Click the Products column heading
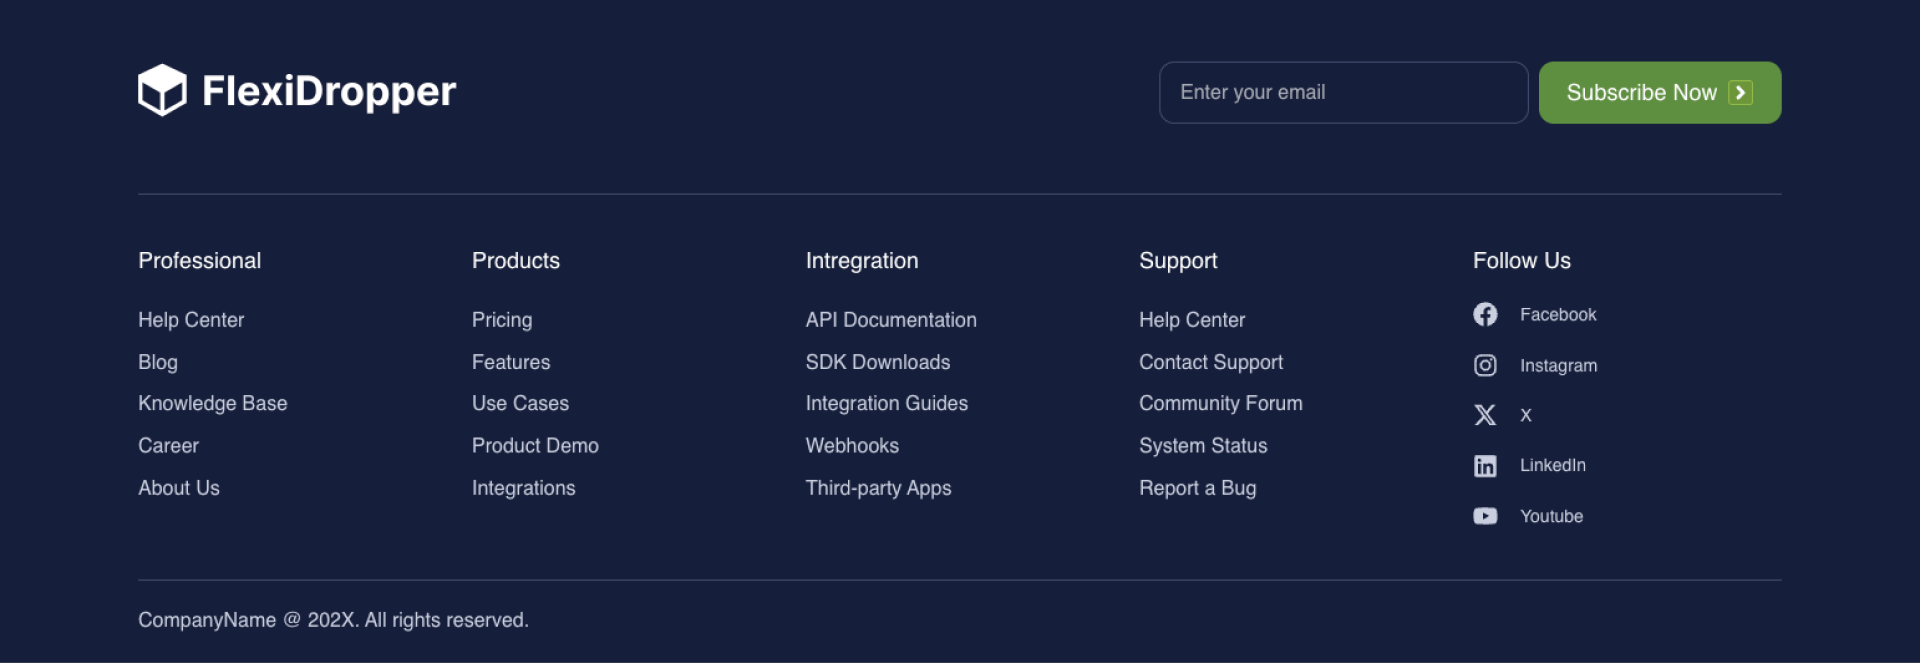 [x=516, y=261]
